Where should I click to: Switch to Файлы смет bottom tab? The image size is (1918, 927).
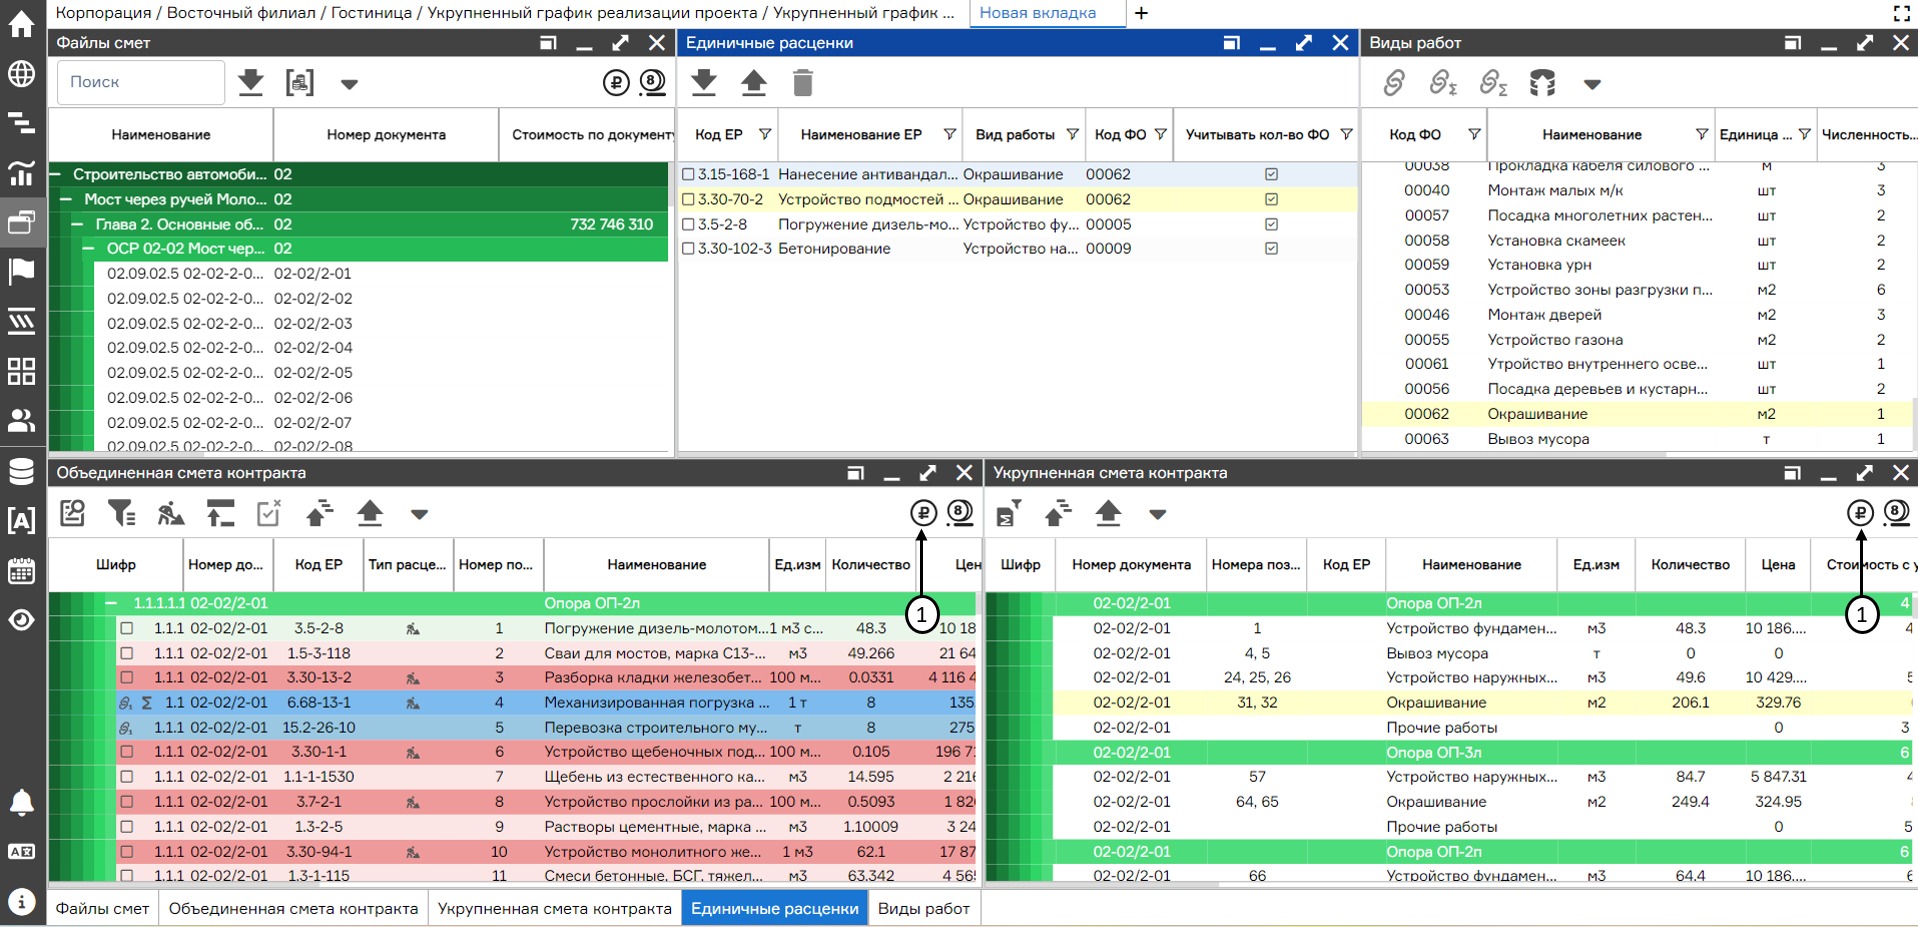click(102, 908)
